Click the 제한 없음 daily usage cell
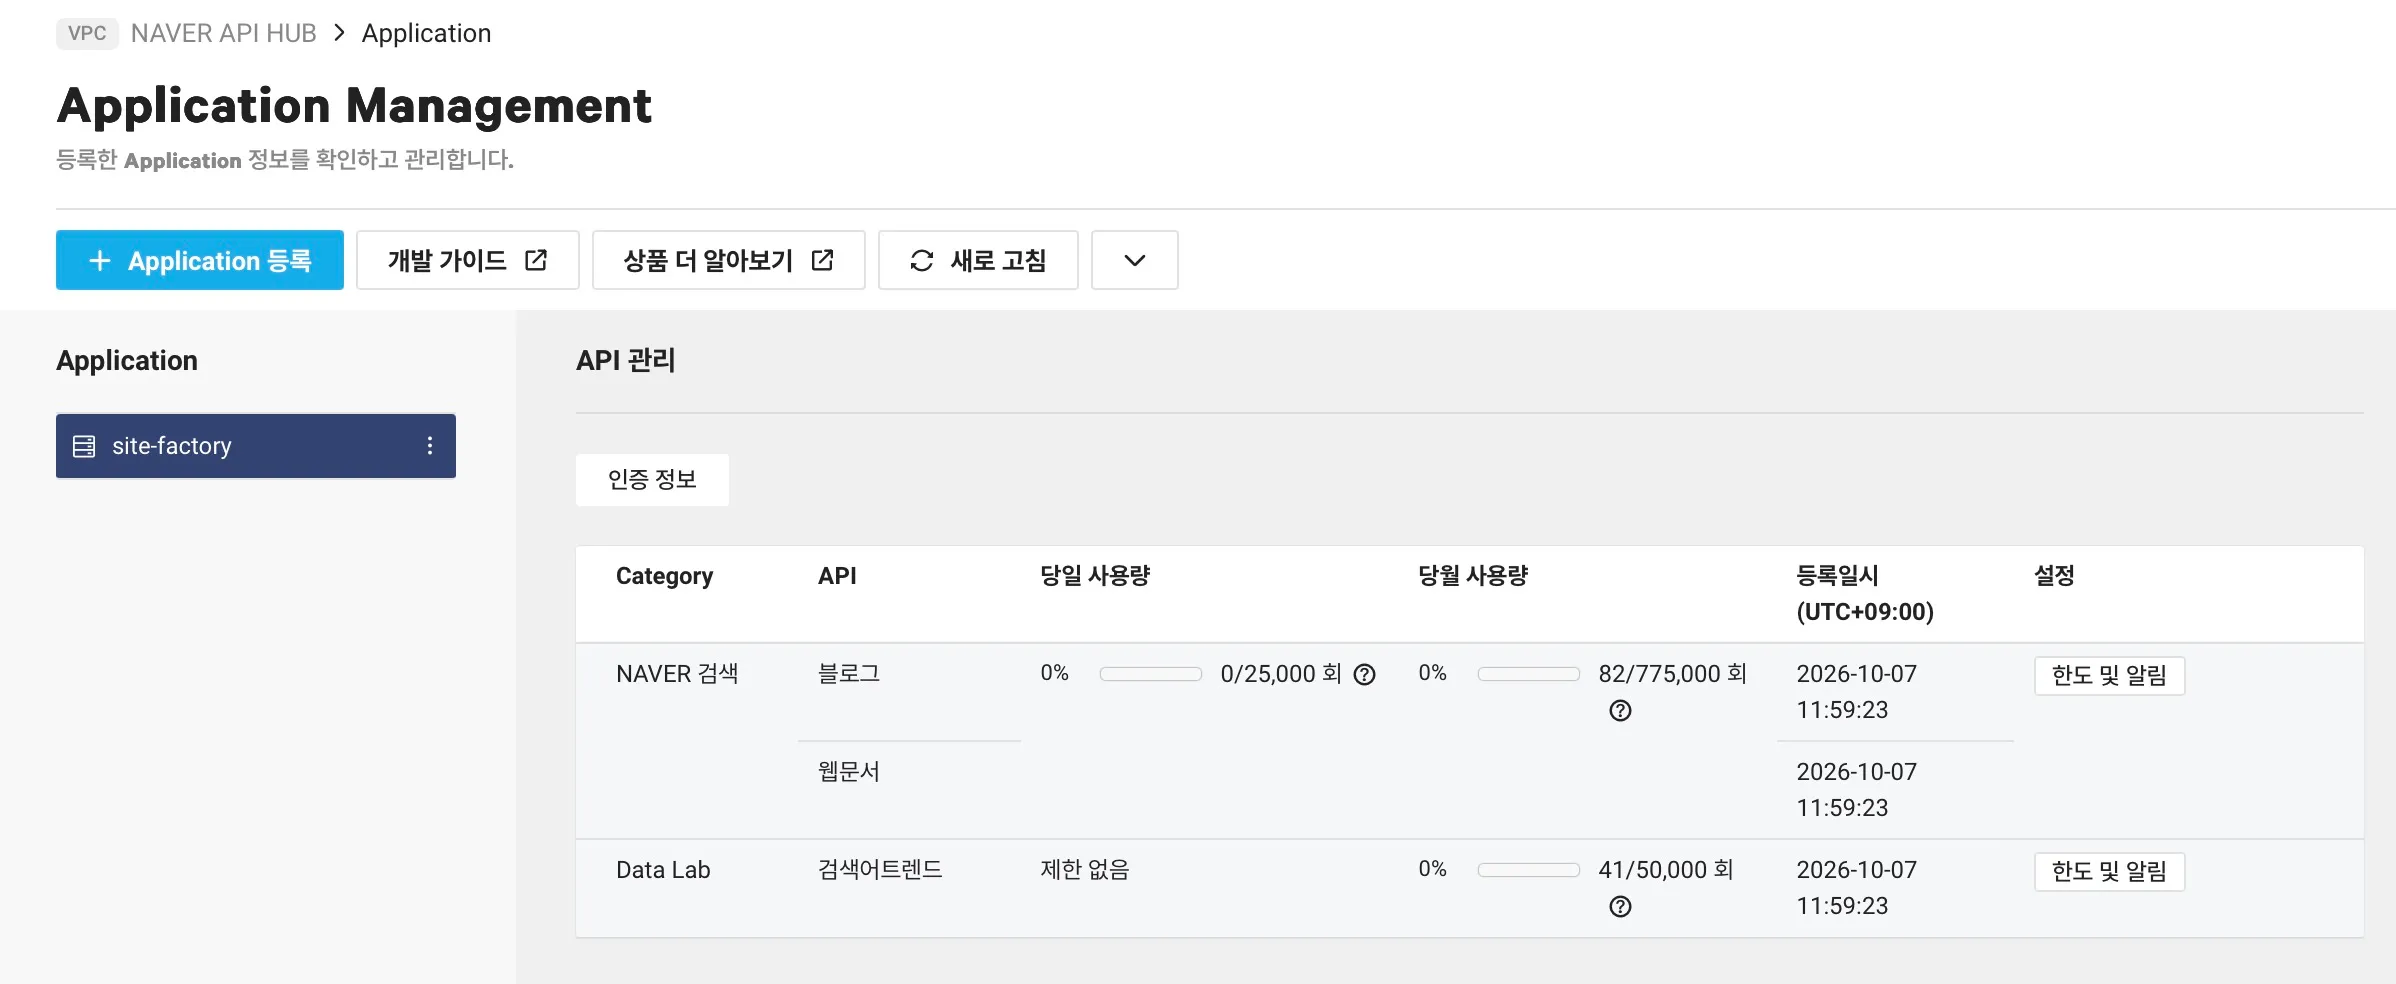 pos(1085,870)
